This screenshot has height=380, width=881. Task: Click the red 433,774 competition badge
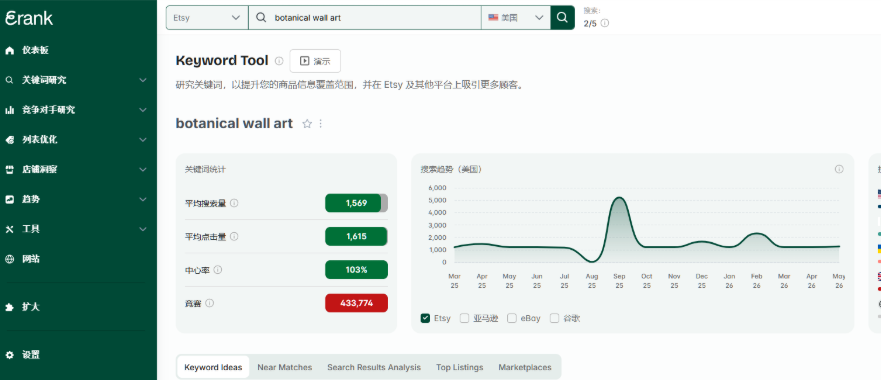tap(356, 303)
